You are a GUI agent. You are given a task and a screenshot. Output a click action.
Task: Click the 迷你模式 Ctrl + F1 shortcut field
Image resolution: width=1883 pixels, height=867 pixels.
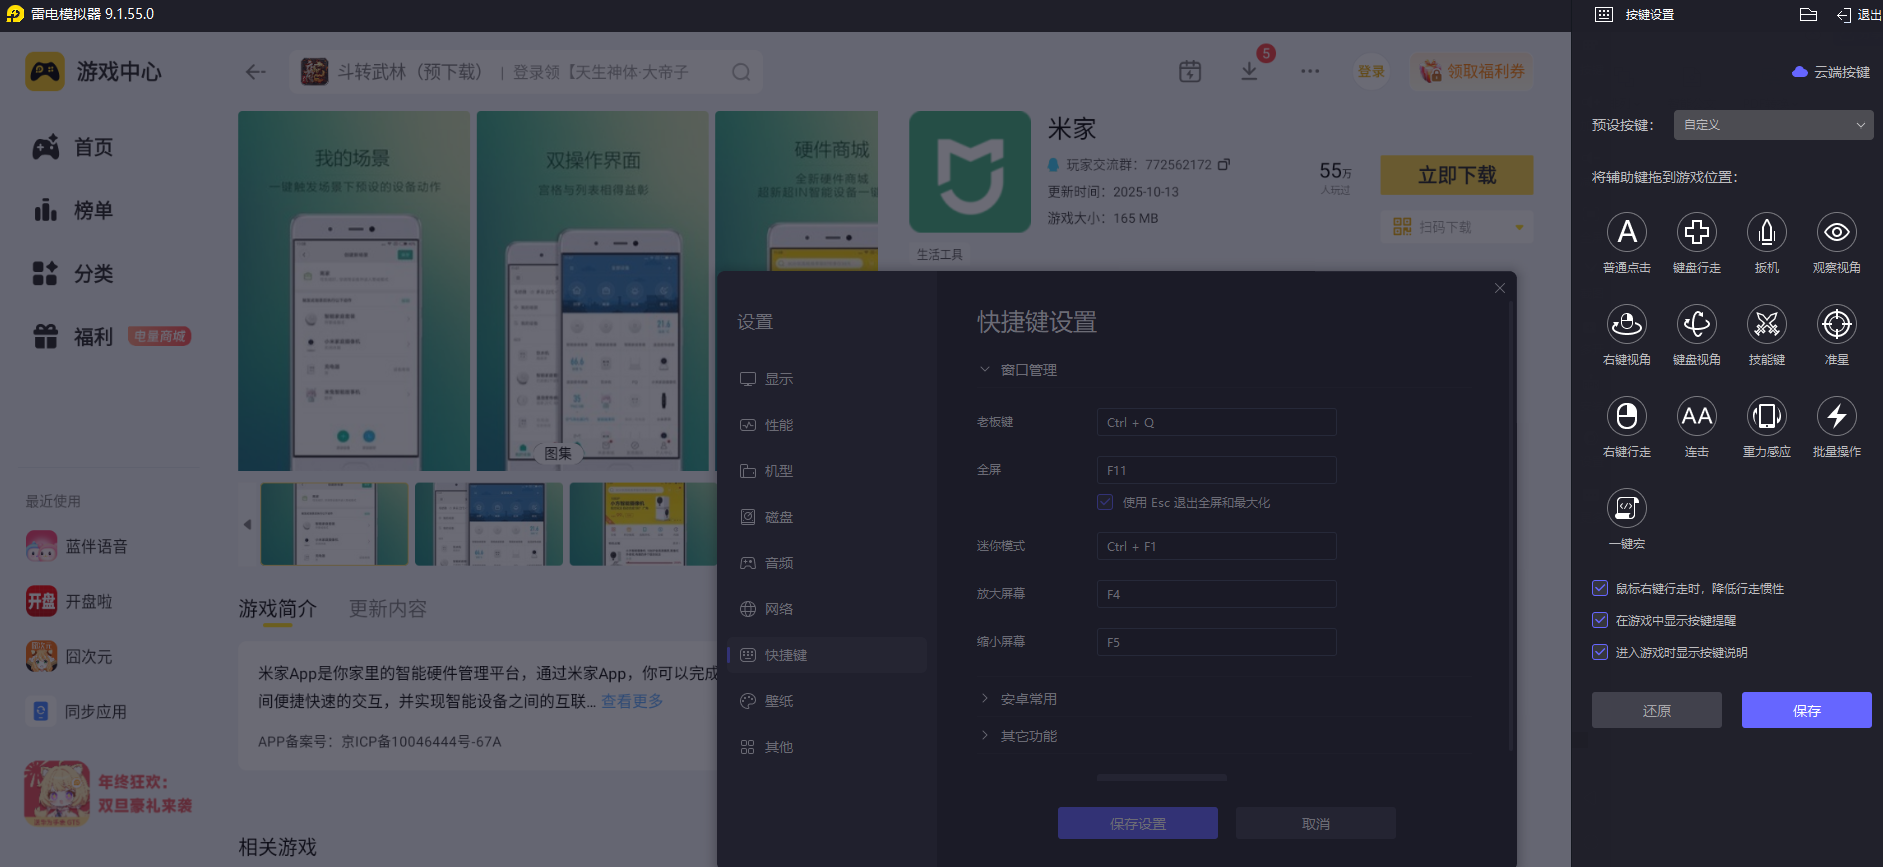tap(1217, 546)
